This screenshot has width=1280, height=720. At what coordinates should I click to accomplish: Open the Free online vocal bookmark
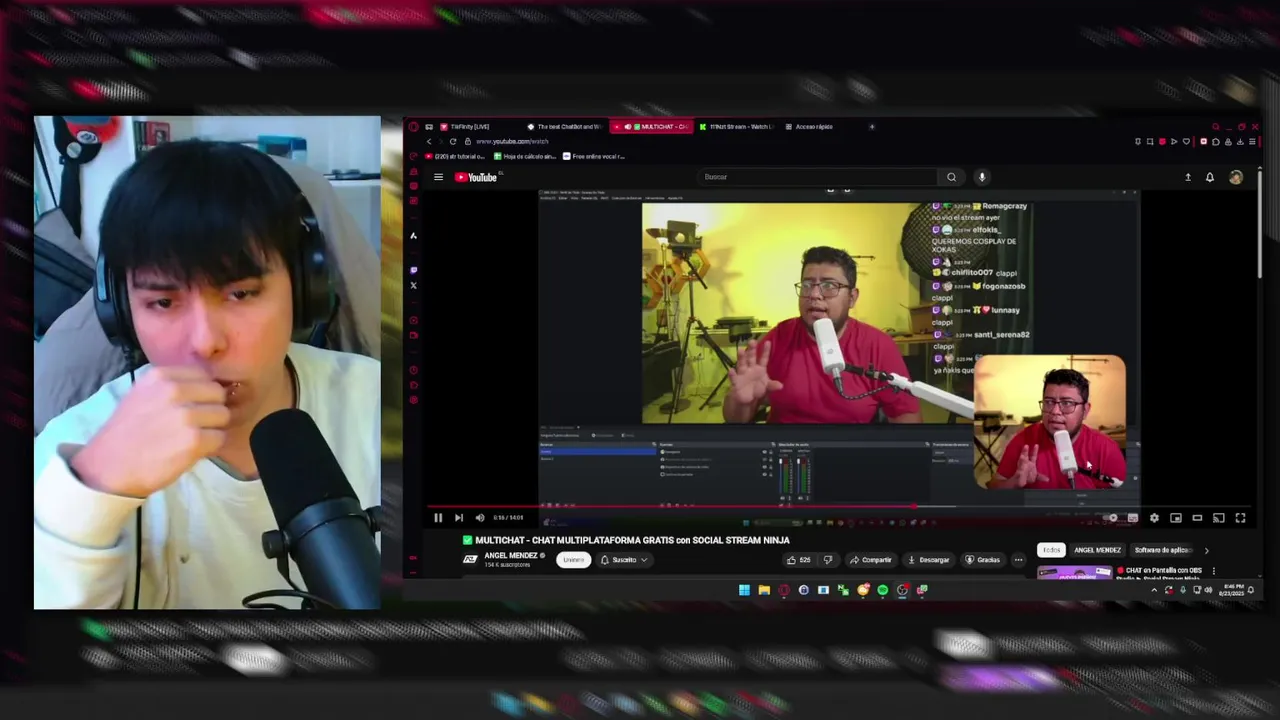click(594, 156)
